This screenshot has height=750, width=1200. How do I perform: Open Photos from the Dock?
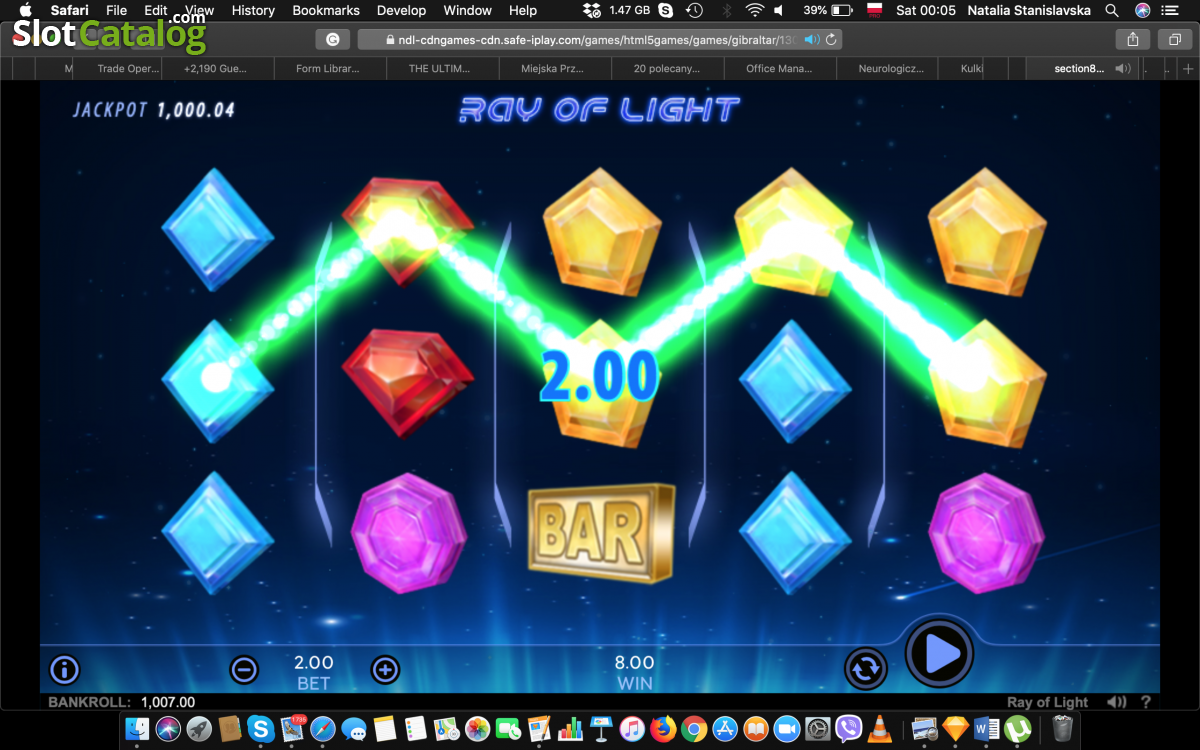(x=477, y=729)
